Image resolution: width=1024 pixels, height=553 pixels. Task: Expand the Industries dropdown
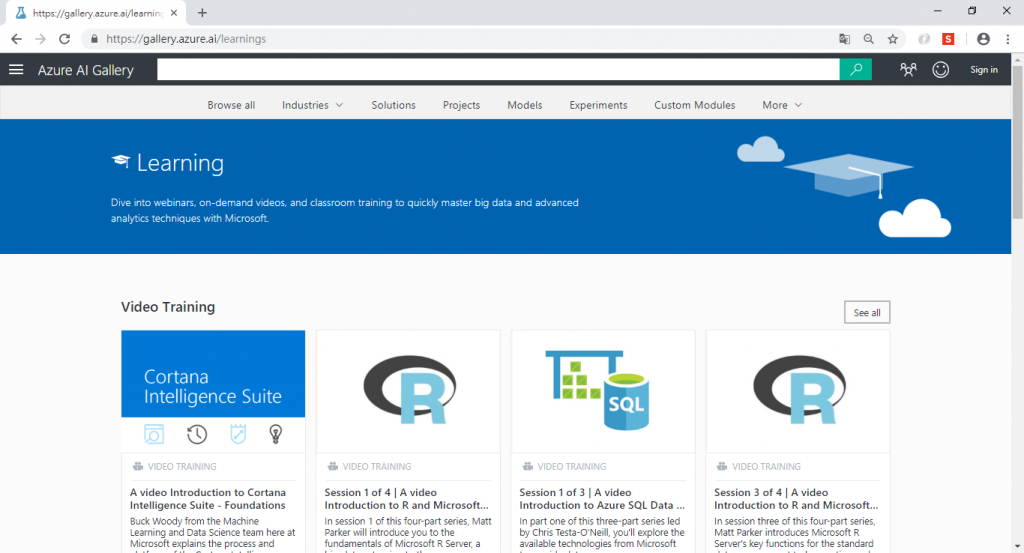tap(312, 105)
